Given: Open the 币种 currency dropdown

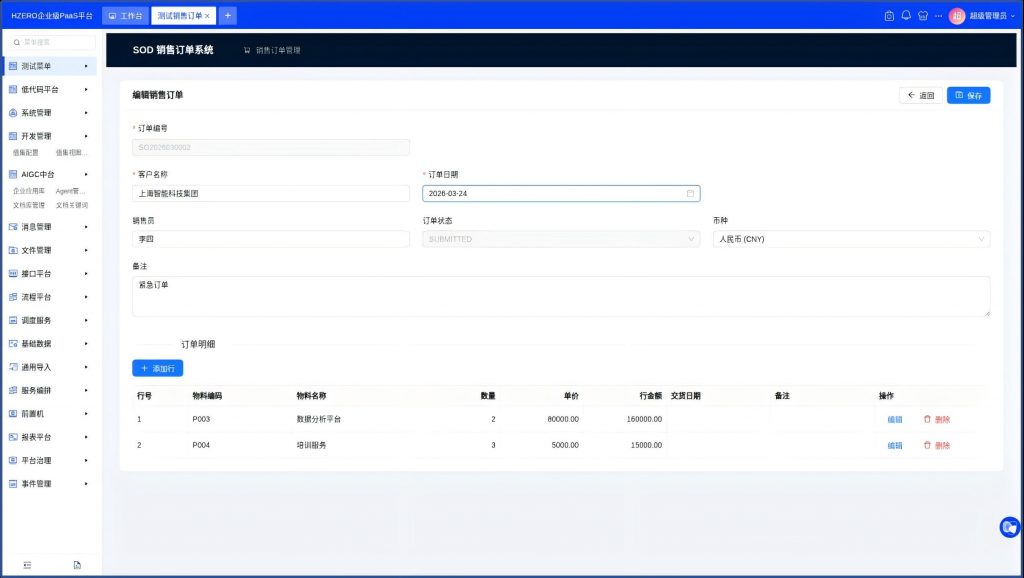Looking at the screenshot, I should (x=850, y=239).
